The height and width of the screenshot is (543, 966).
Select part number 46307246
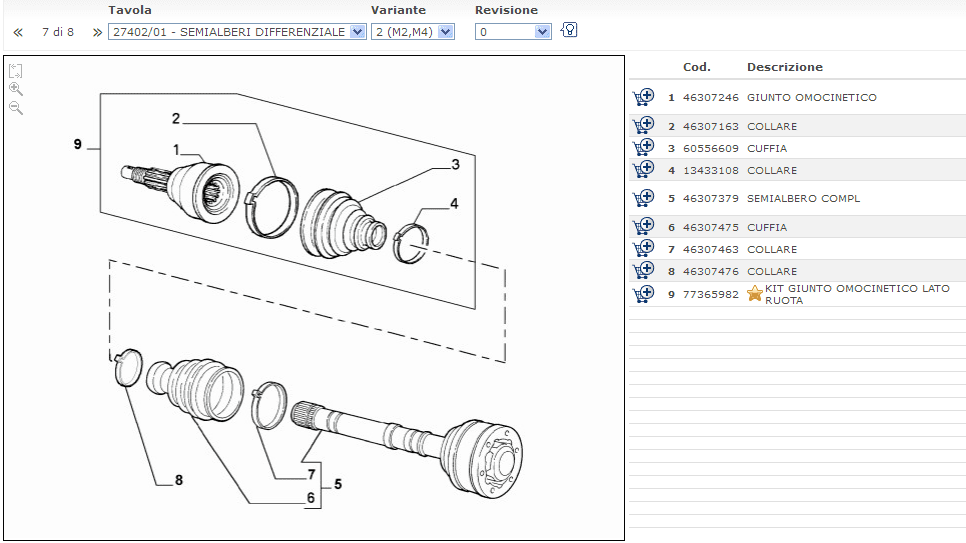(x=710, y=97)
